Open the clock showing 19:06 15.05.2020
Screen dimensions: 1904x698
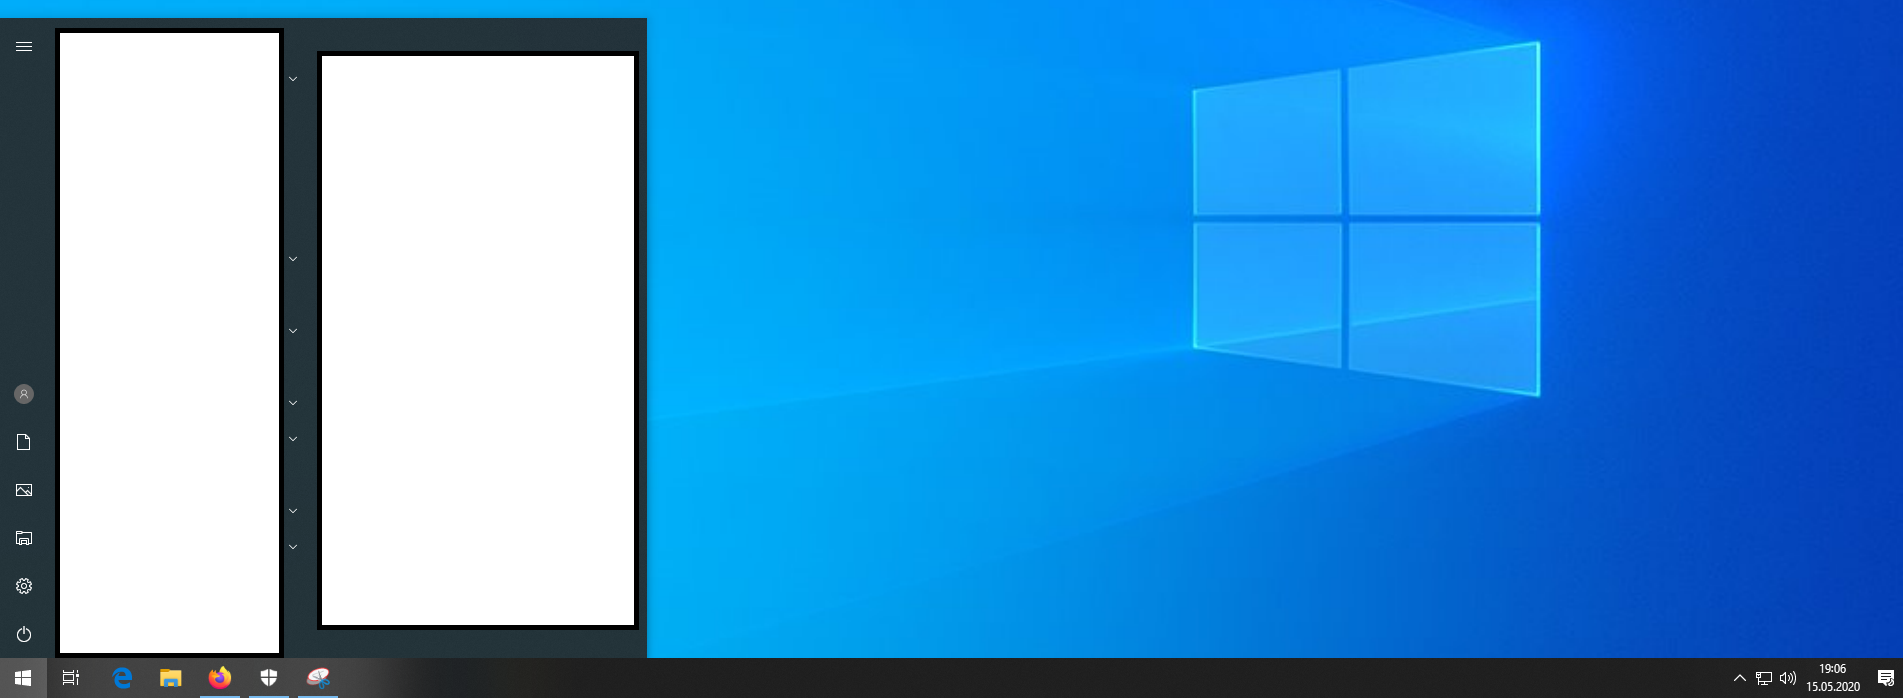coord(1833,678)
